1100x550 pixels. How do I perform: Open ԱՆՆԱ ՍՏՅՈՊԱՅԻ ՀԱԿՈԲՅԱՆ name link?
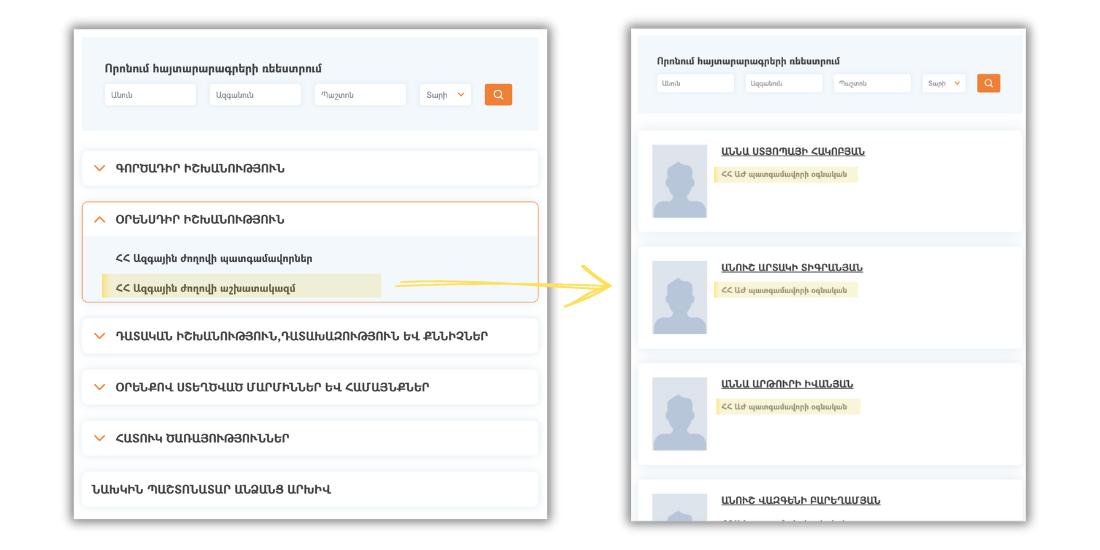(x=792, y=152)
